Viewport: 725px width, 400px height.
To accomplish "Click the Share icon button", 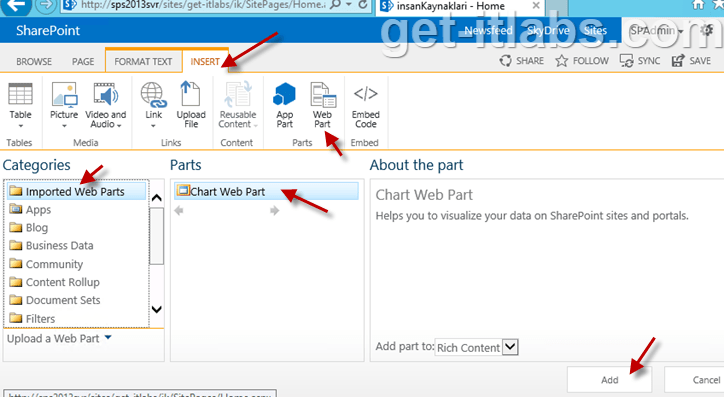I will (505, 61).
